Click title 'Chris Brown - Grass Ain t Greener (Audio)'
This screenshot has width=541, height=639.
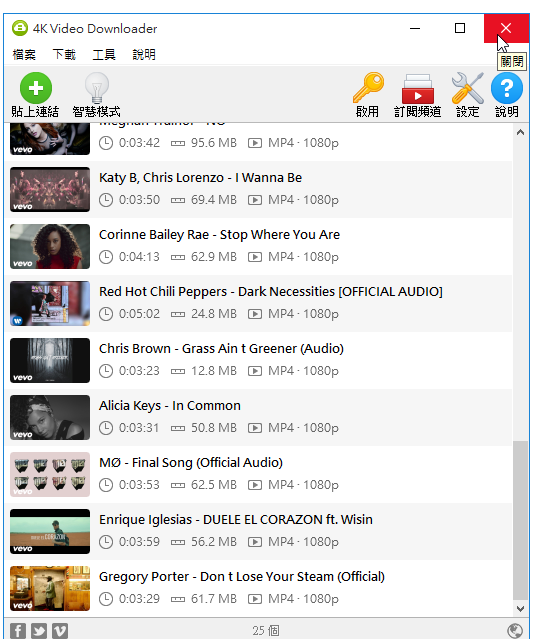pyautogui.click(x=221, y=349)
